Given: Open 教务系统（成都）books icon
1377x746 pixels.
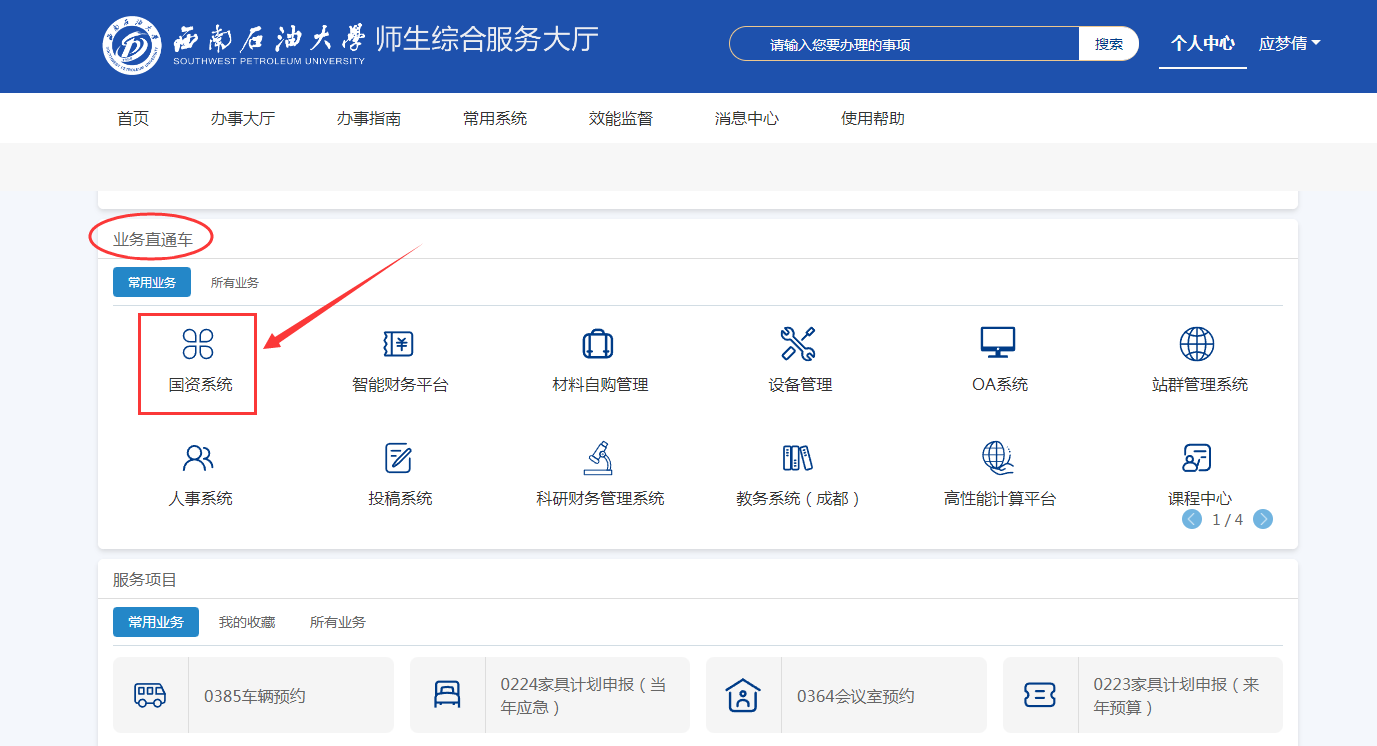Looking at the screenshot, I should (x=797, y=459).
